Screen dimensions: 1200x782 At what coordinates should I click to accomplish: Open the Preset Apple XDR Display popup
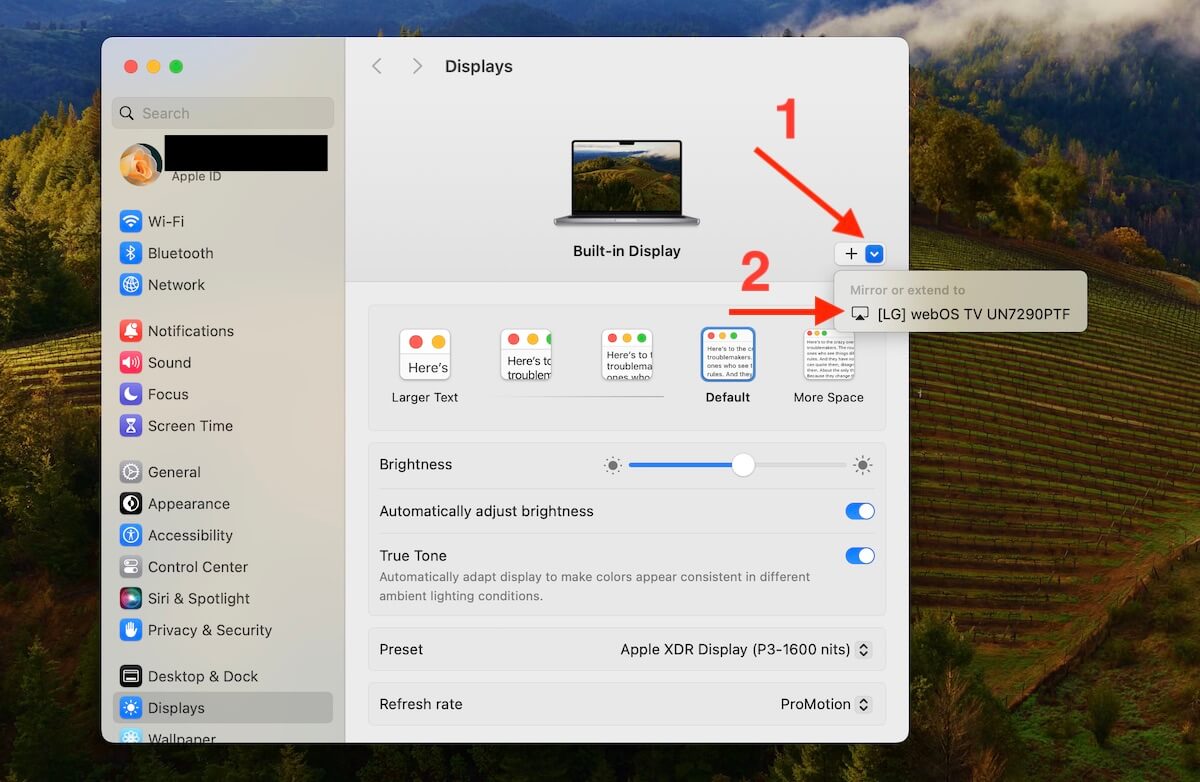746,650
